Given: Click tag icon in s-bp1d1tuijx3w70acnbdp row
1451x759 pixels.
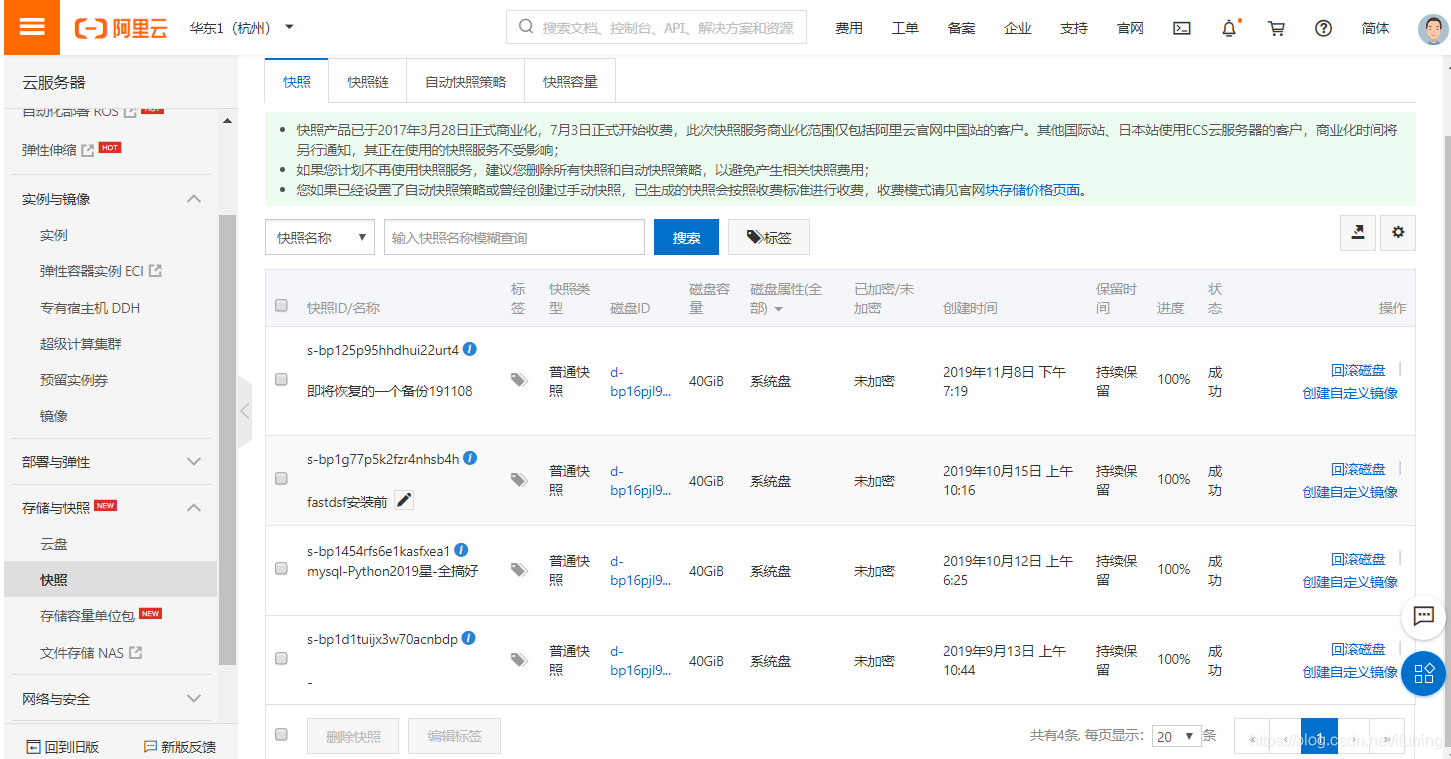Looking at the screenshot, I should click(519, 660).
